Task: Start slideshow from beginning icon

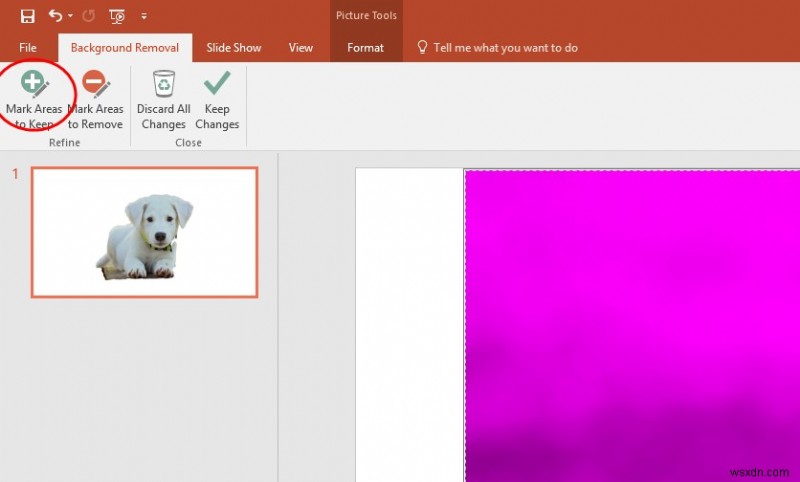Action: point(117,16)
